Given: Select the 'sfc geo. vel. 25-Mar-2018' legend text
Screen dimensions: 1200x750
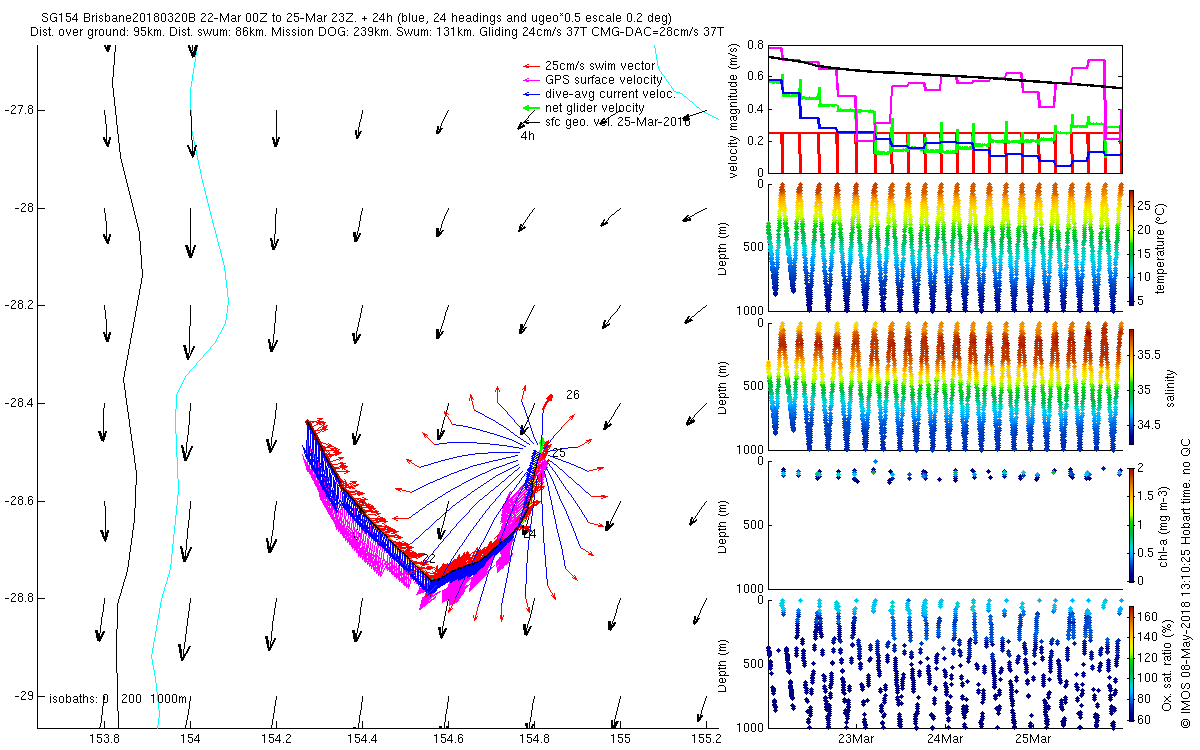Looking at the screenshot, I should coord(617,122).
